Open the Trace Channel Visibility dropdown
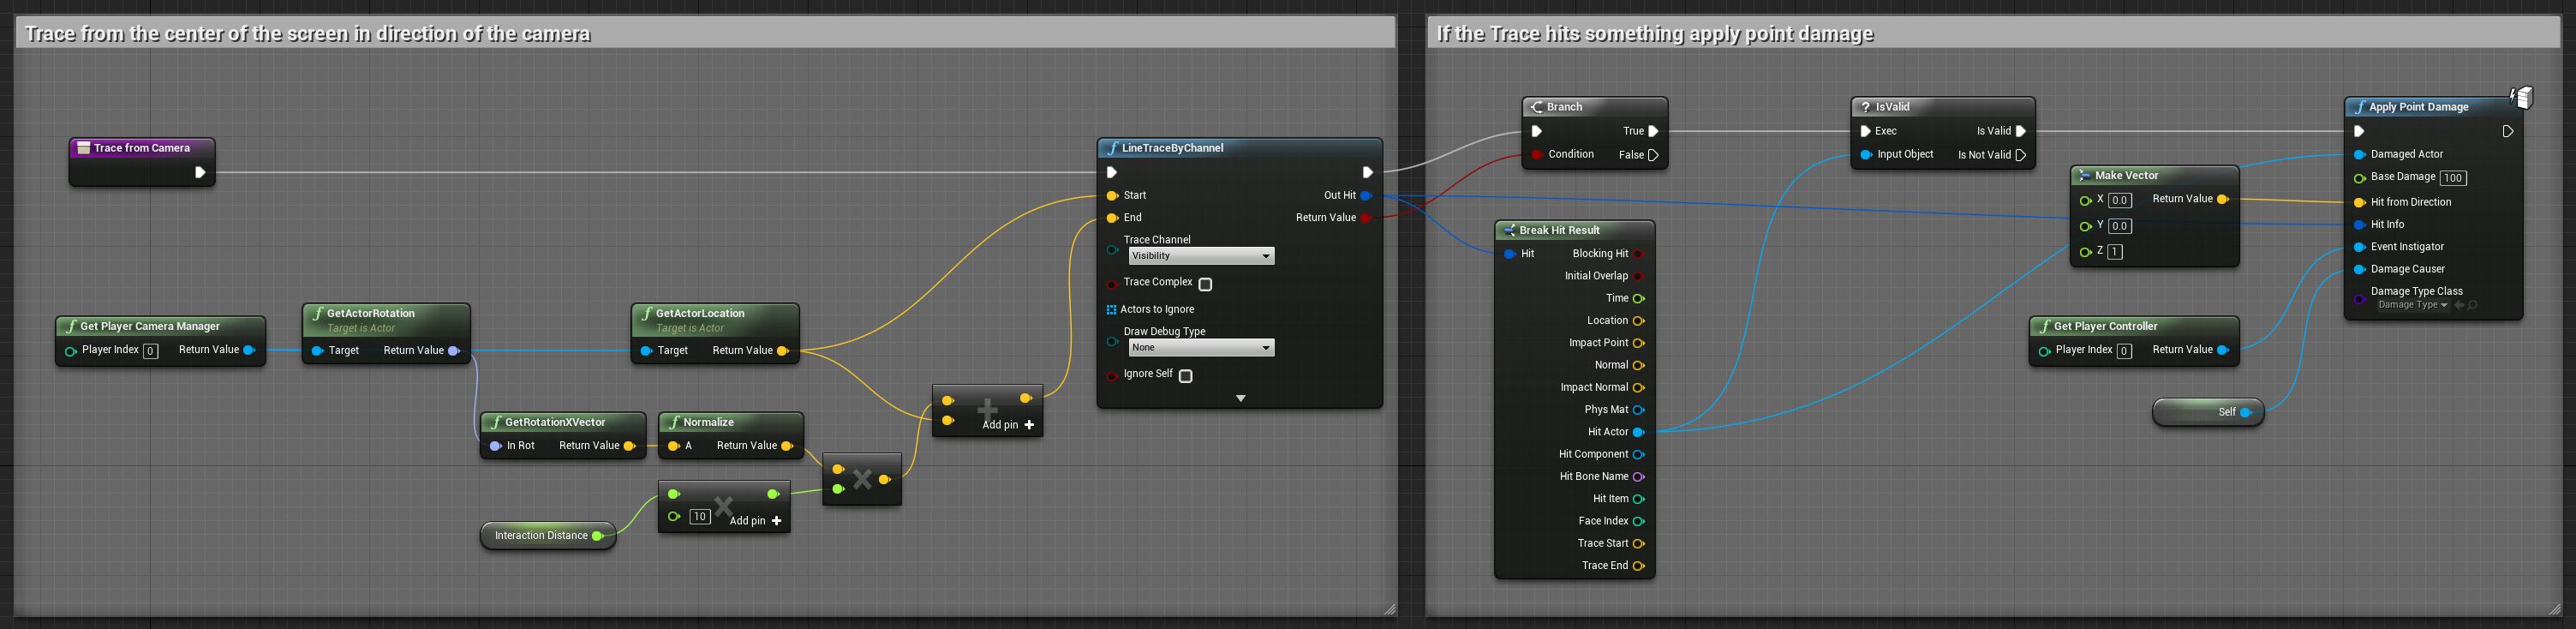Viewport: 2576px width, 629px height. [1201, 256]
